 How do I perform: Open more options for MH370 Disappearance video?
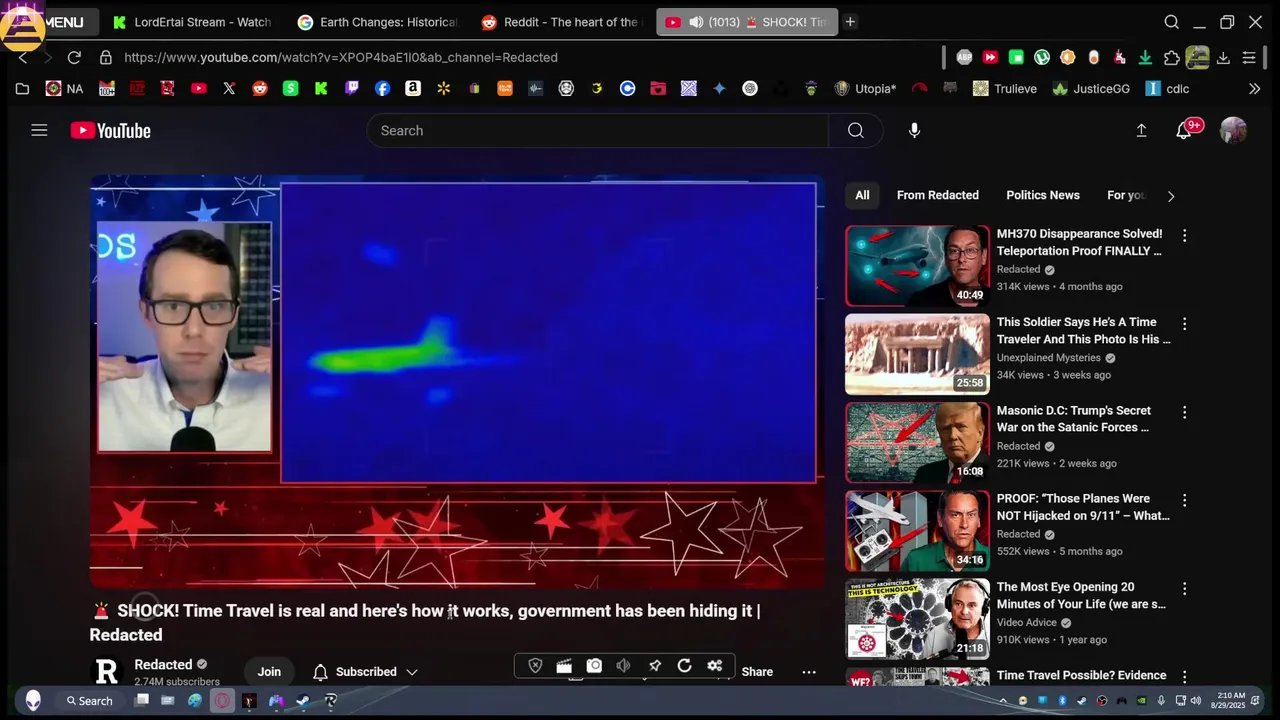[x=1184, y=236]
